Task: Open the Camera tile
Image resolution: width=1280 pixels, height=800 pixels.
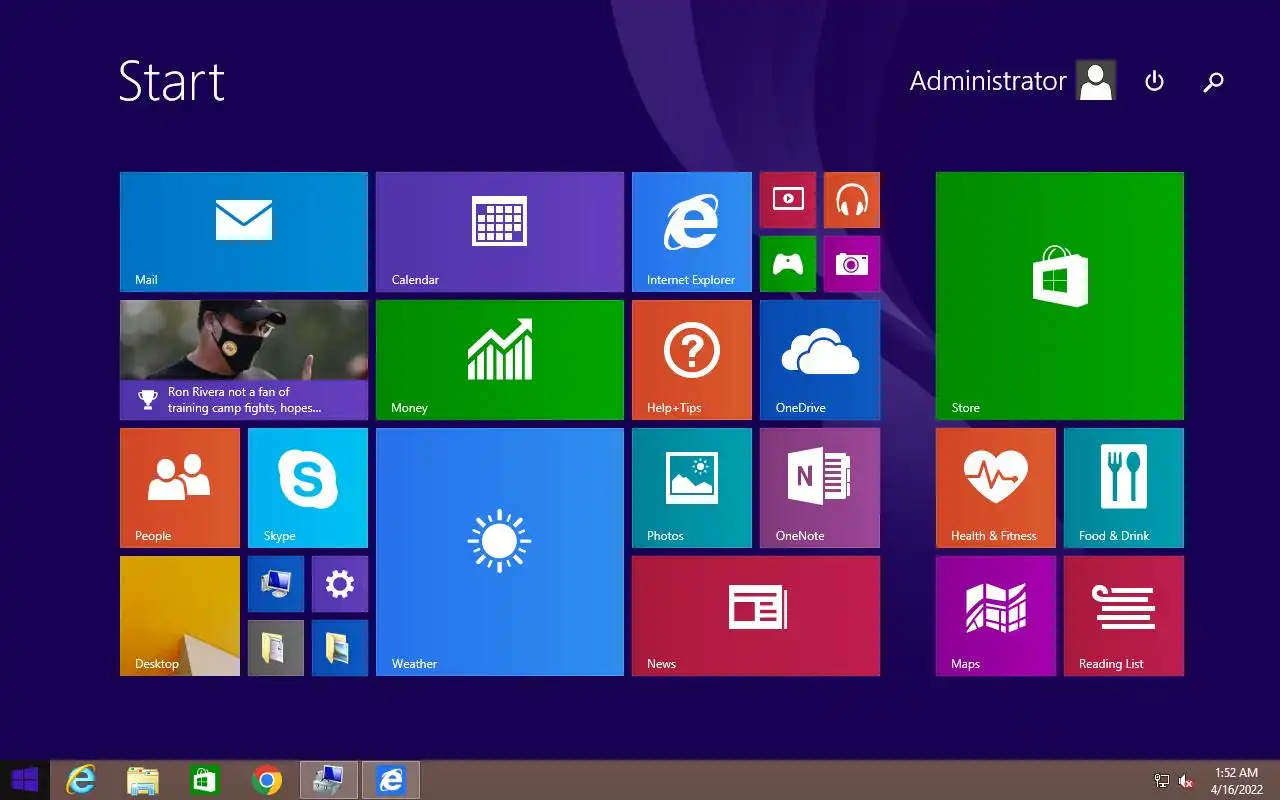Action: click(x=852, y=264)
